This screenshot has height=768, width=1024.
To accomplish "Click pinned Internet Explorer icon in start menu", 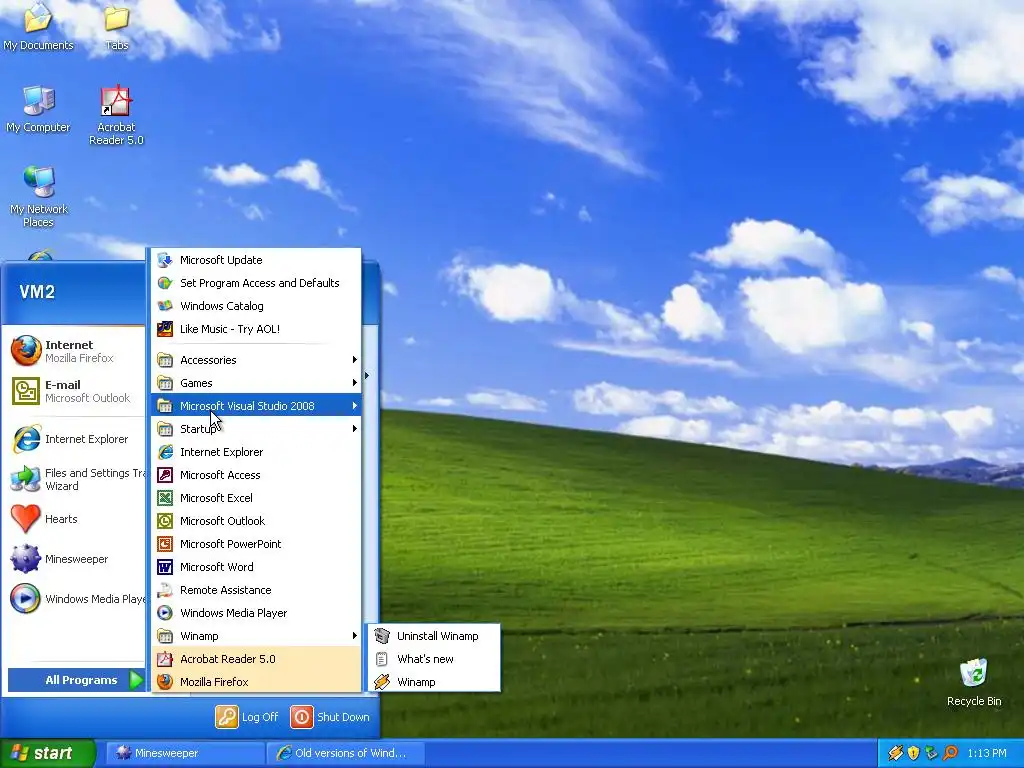I will pos(26,439).
